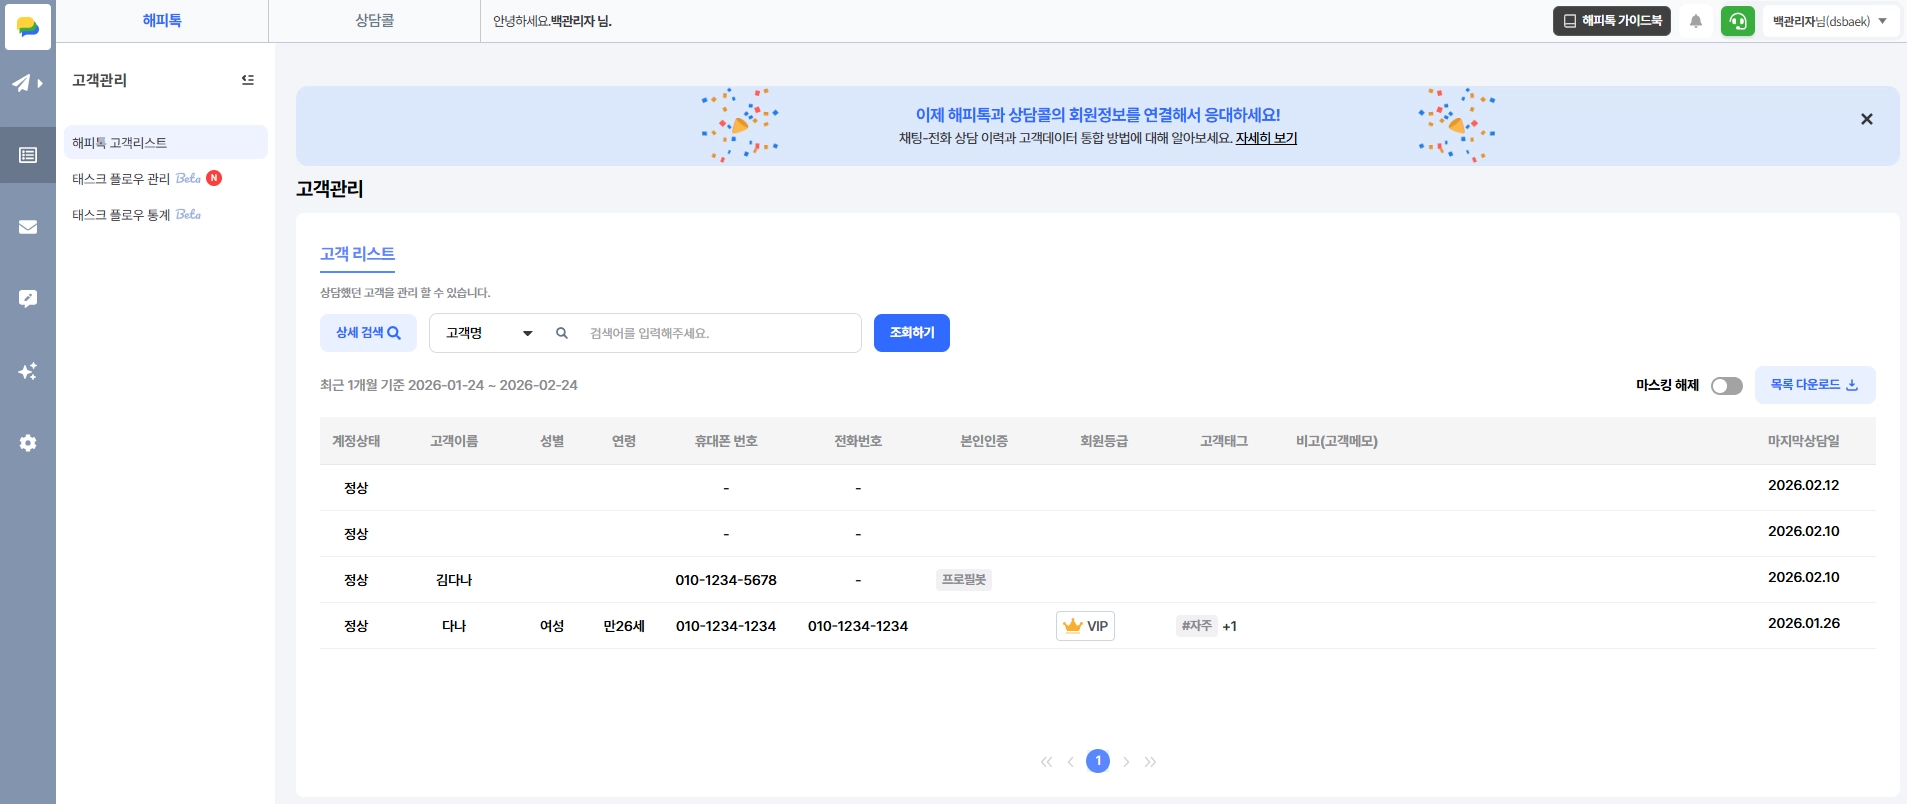Image resolution: width=1907 pixels, height=804 pixels.
Task: Click the VIP crown grade badge
Action: click(x=1085, y=626)
